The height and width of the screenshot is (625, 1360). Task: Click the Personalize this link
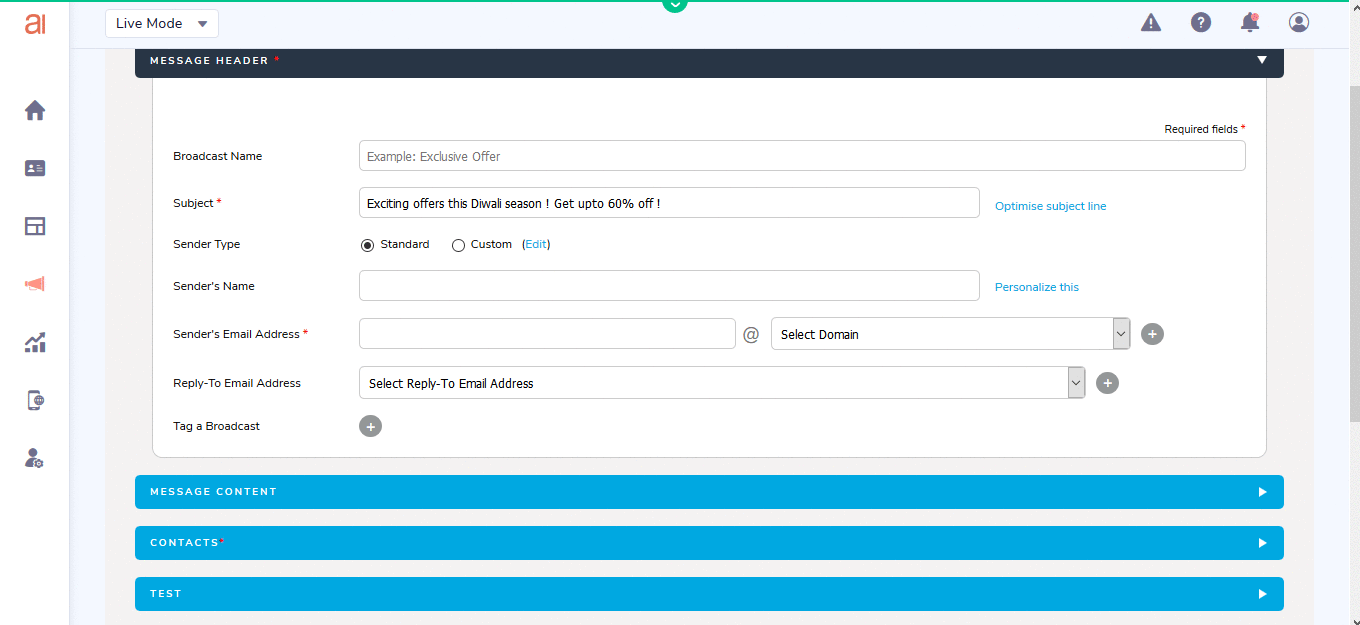1037,287
